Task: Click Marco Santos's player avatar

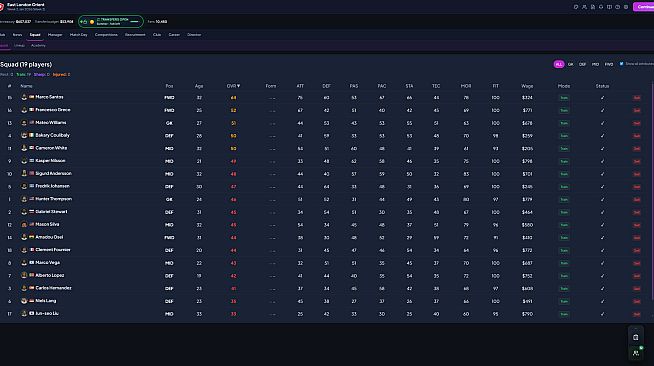Action: click(24, 97)
